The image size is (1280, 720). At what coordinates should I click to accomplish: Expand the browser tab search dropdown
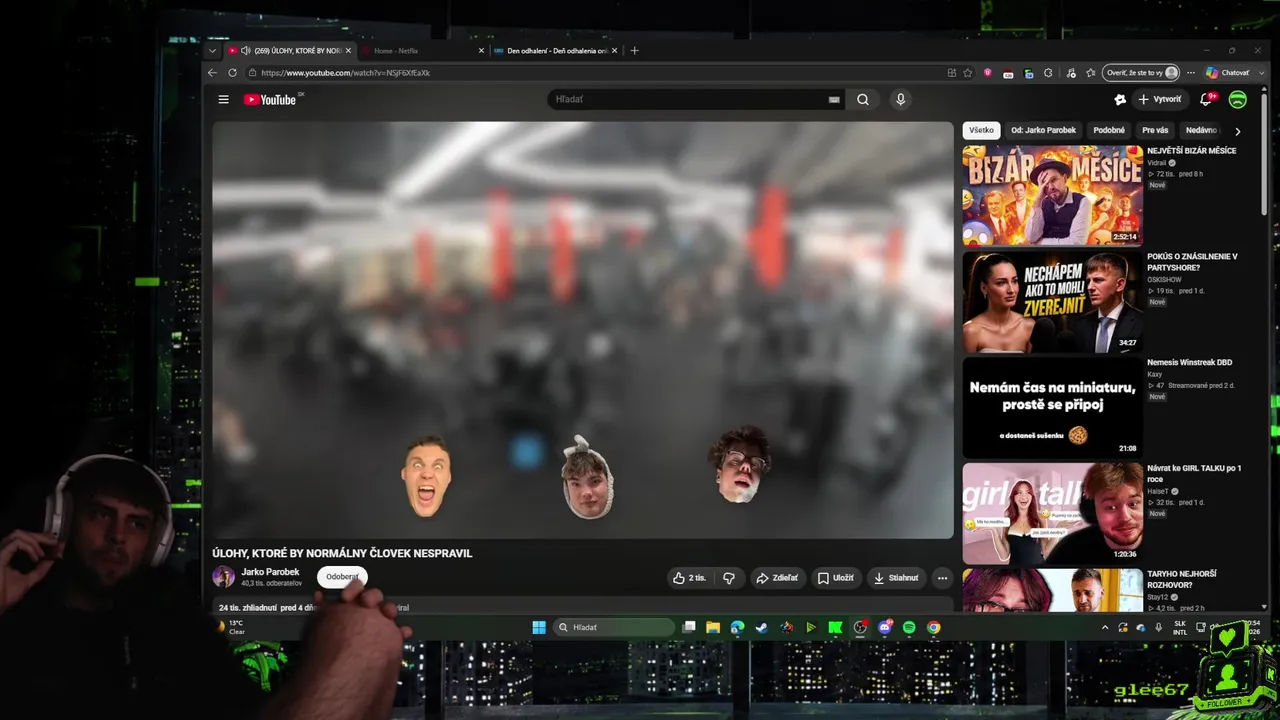[x=212, y=51]
